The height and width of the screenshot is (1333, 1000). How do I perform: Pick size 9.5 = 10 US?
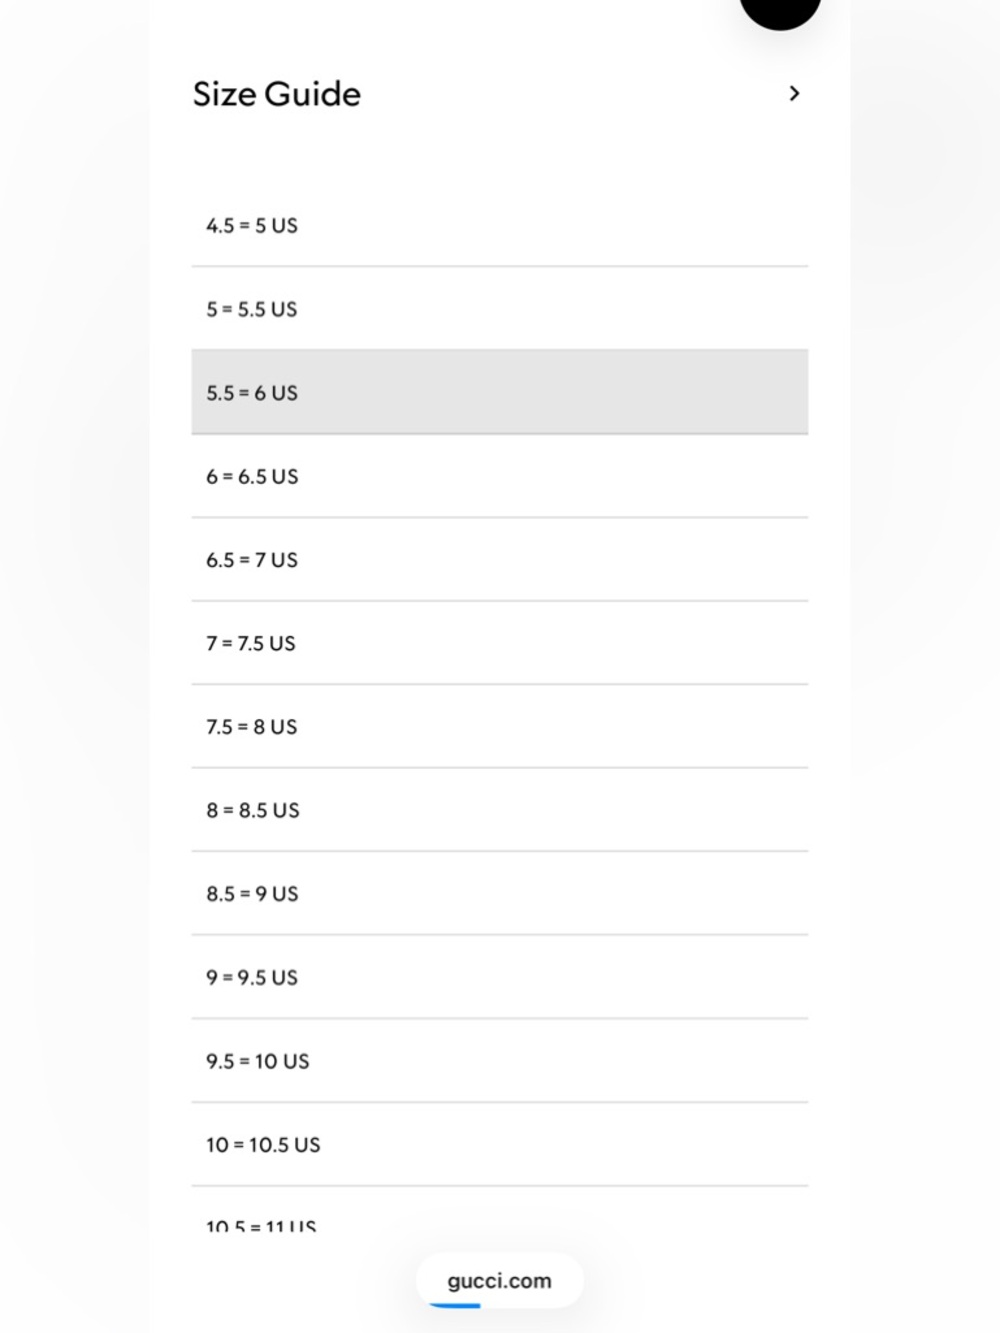500,1061
